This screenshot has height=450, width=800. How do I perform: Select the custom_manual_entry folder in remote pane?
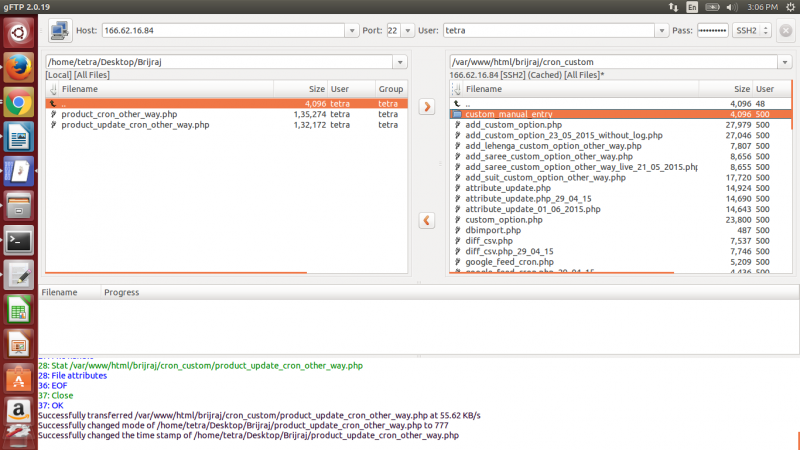point(620,114)
